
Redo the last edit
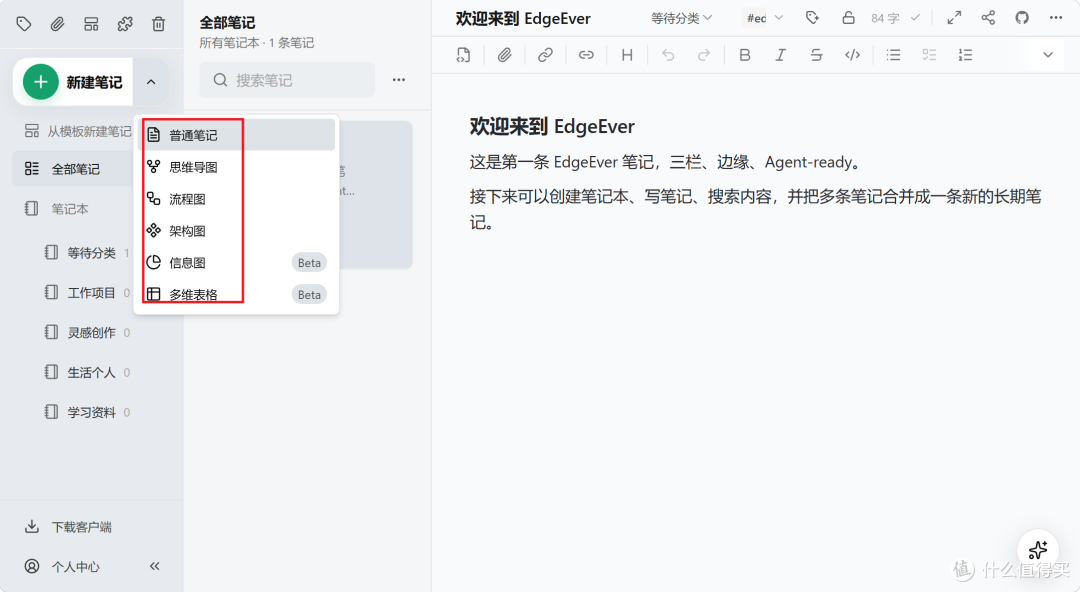coord(703,55)
